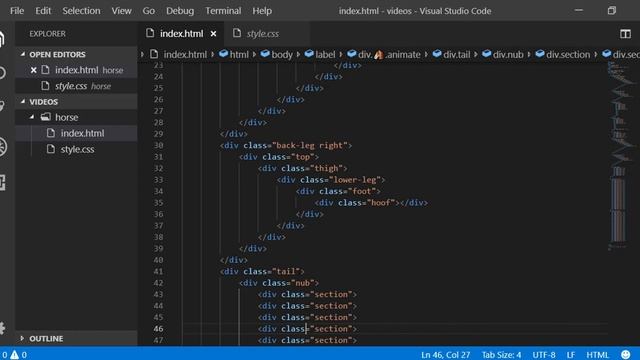Image resolution: width=640 pixels, height=360 pixels.
Task: Open Source Control view in activity bar
Action: [x=2, y=106]
